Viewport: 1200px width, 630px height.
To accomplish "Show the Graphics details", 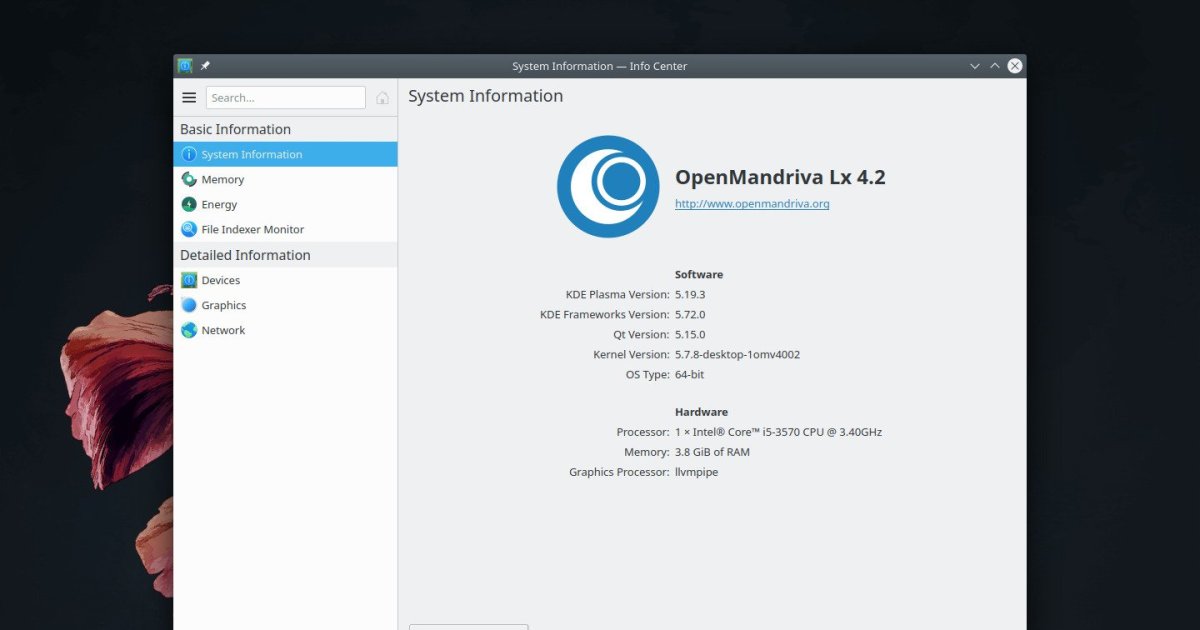I will click(x=223, y=306).
